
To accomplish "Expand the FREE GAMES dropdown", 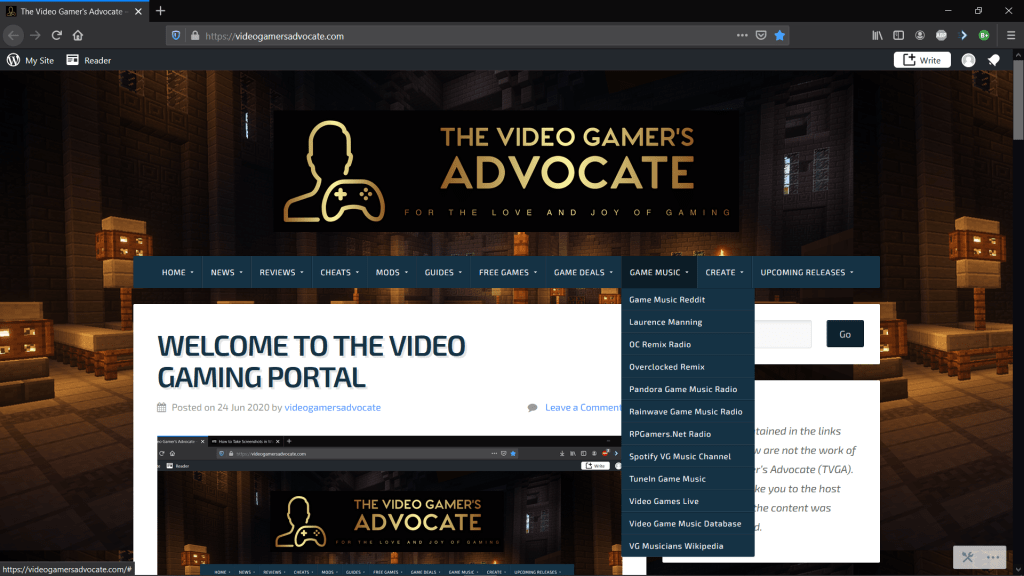I will pos(507,272).
